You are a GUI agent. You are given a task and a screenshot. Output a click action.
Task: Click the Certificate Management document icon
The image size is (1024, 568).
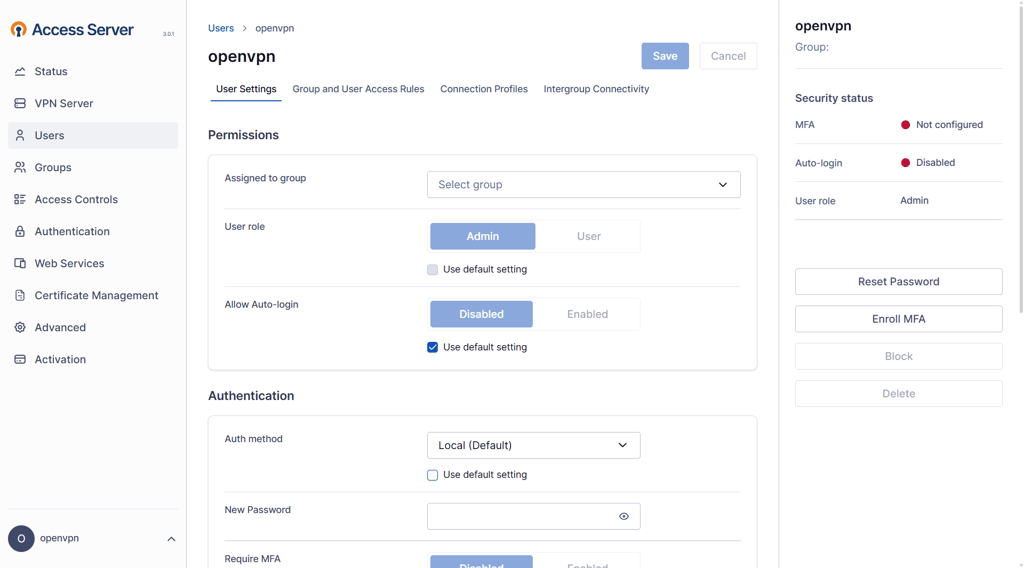click(20, 295)
